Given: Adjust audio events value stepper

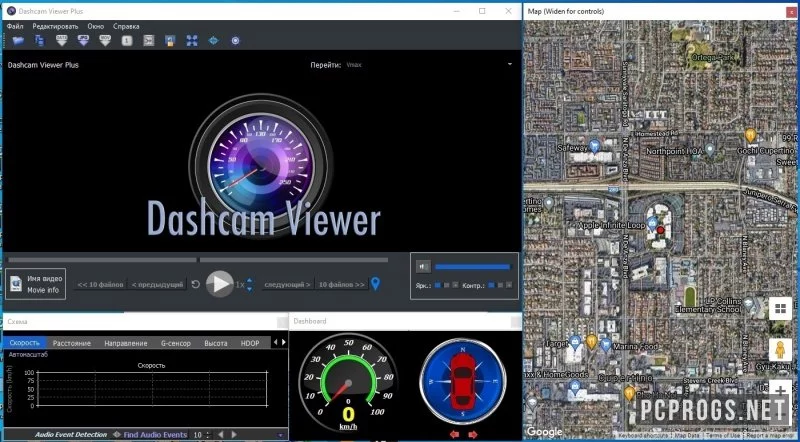Looking at the screenshot, I should (x=208, y=435).
